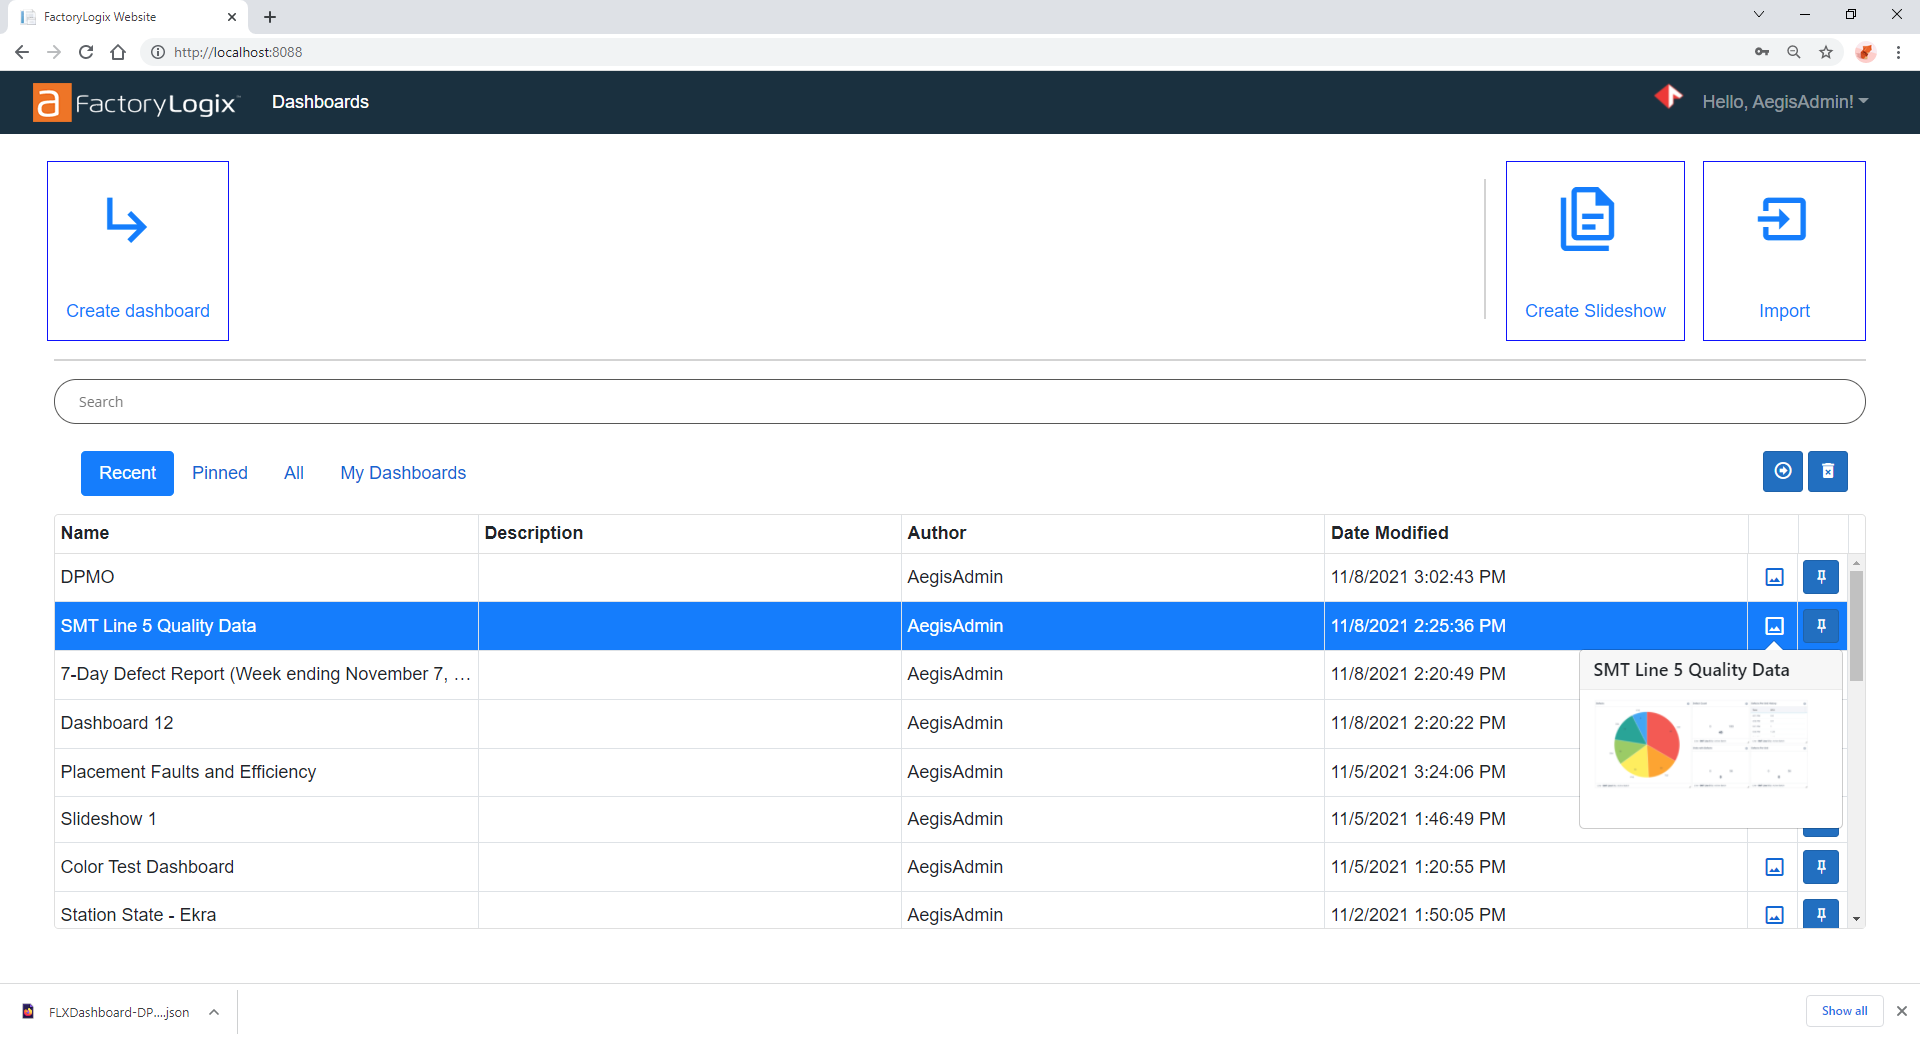
Task: Pin the Color Test Dashboard
Action: [1820, 867]
